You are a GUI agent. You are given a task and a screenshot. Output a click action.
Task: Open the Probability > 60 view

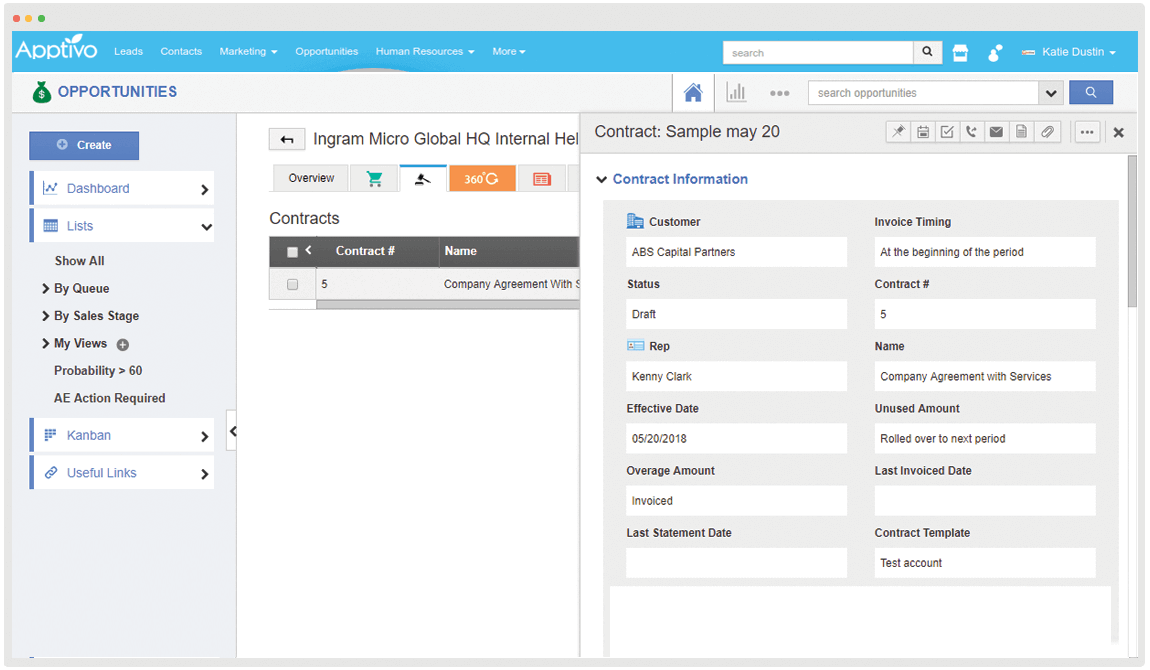[98, 371]
